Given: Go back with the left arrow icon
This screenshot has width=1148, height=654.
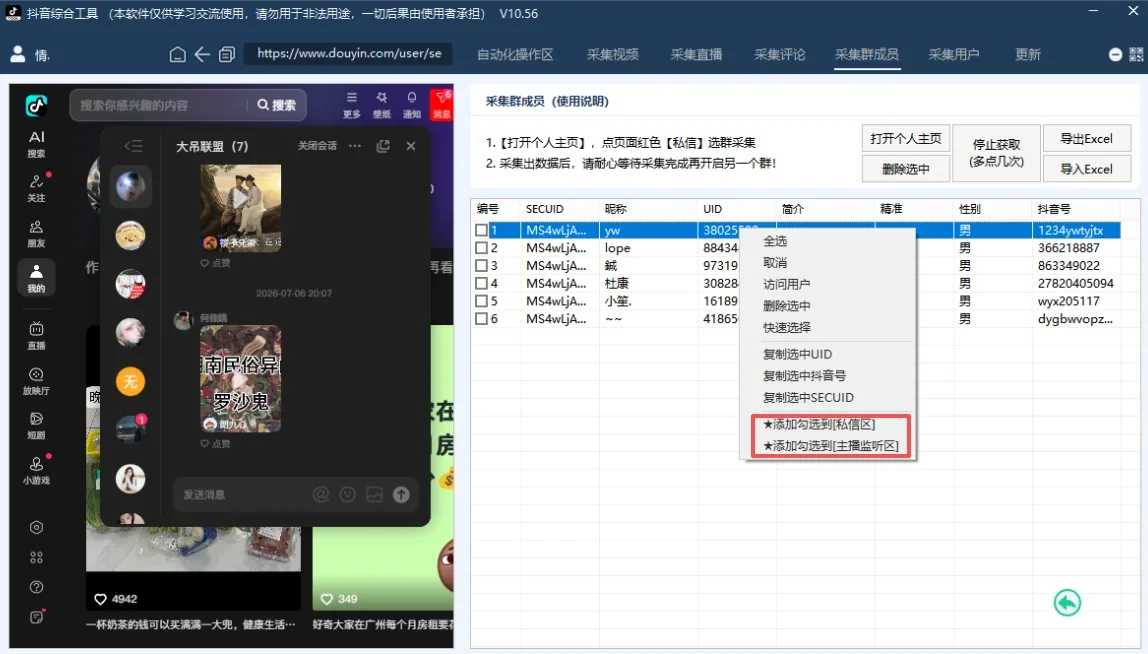Looking at the screenshot, I should 202,54.
